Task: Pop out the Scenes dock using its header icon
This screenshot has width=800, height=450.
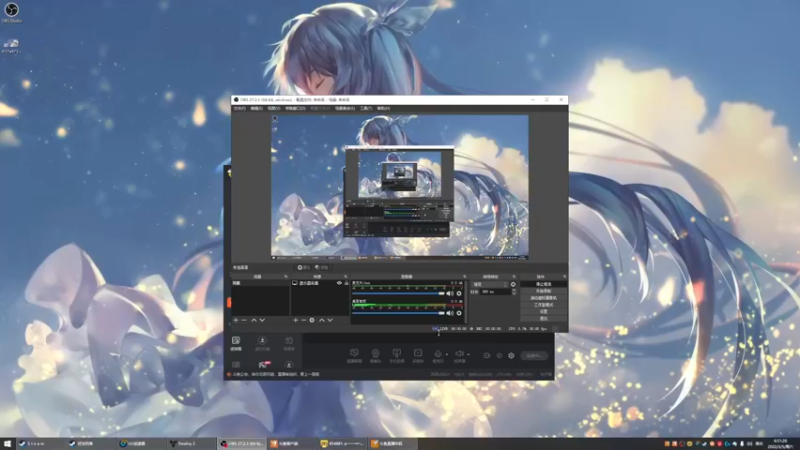Action: pyautogui.click(x=286, y=277)
